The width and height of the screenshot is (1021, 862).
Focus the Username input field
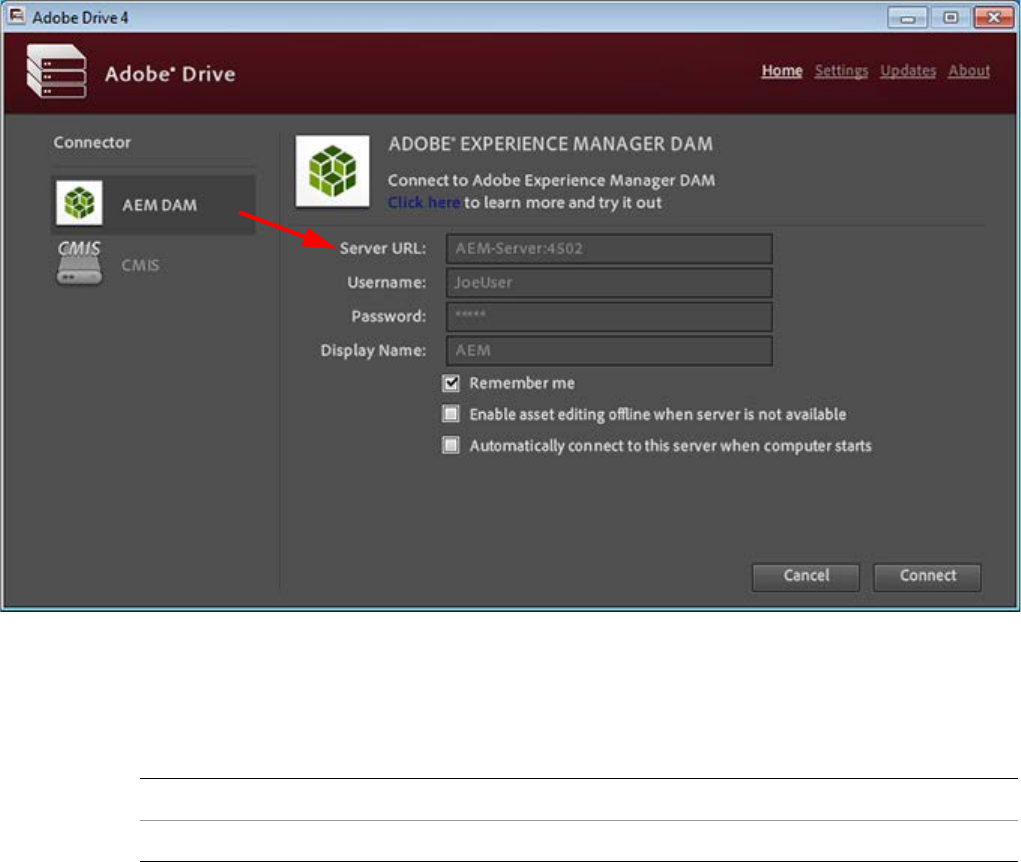(609, 283)
